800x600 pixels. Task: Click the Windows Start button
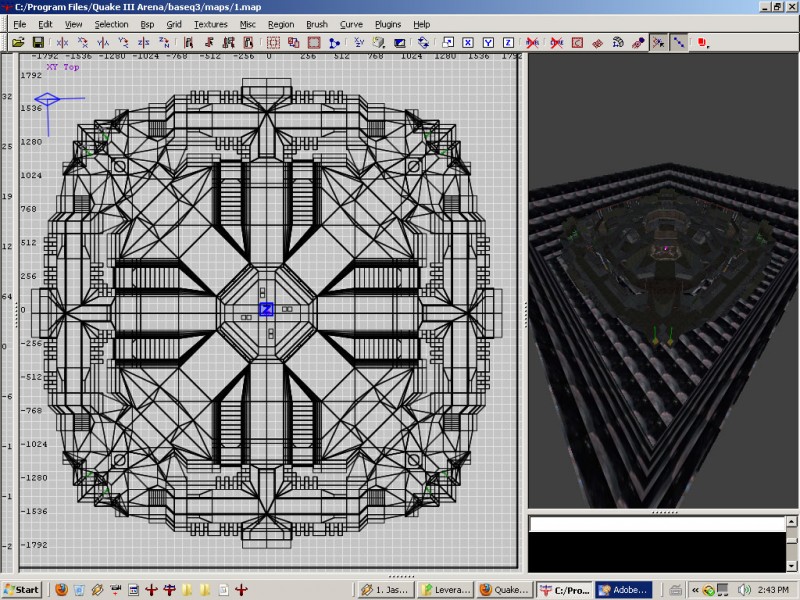(x=21, y=590)
